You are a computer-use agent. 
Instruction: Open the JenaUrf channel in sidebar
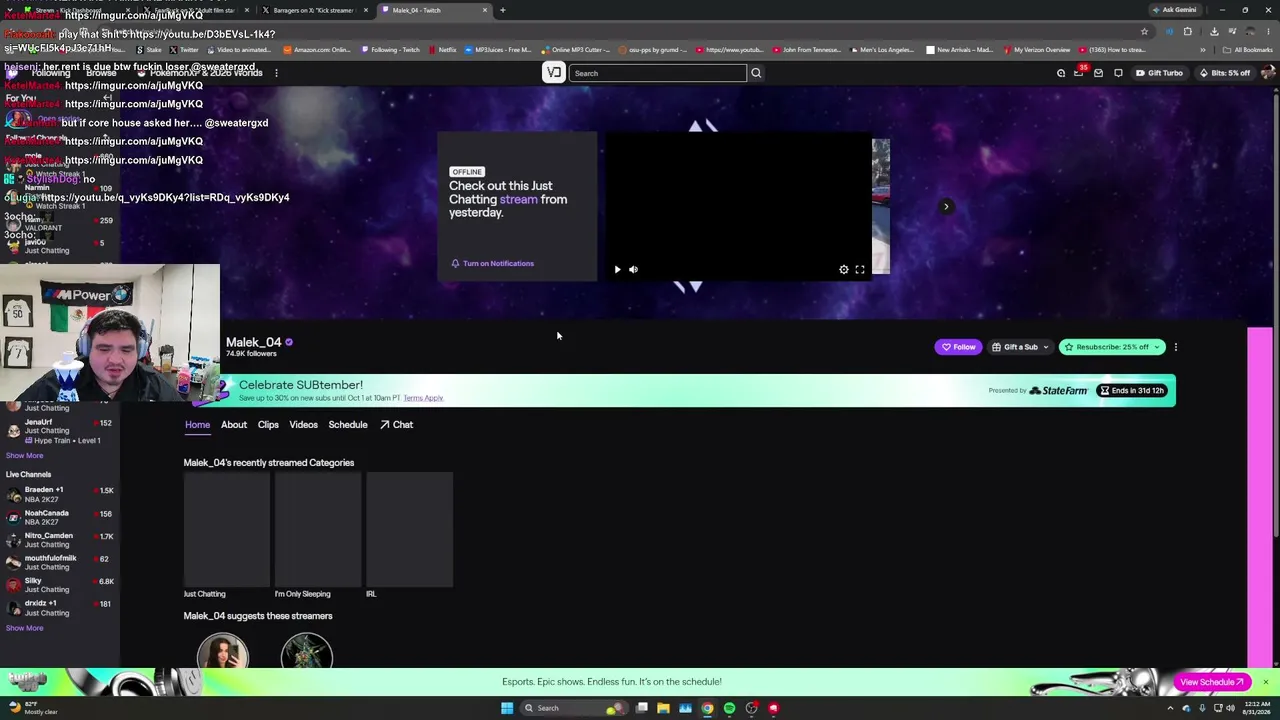(x=60, y=431)
